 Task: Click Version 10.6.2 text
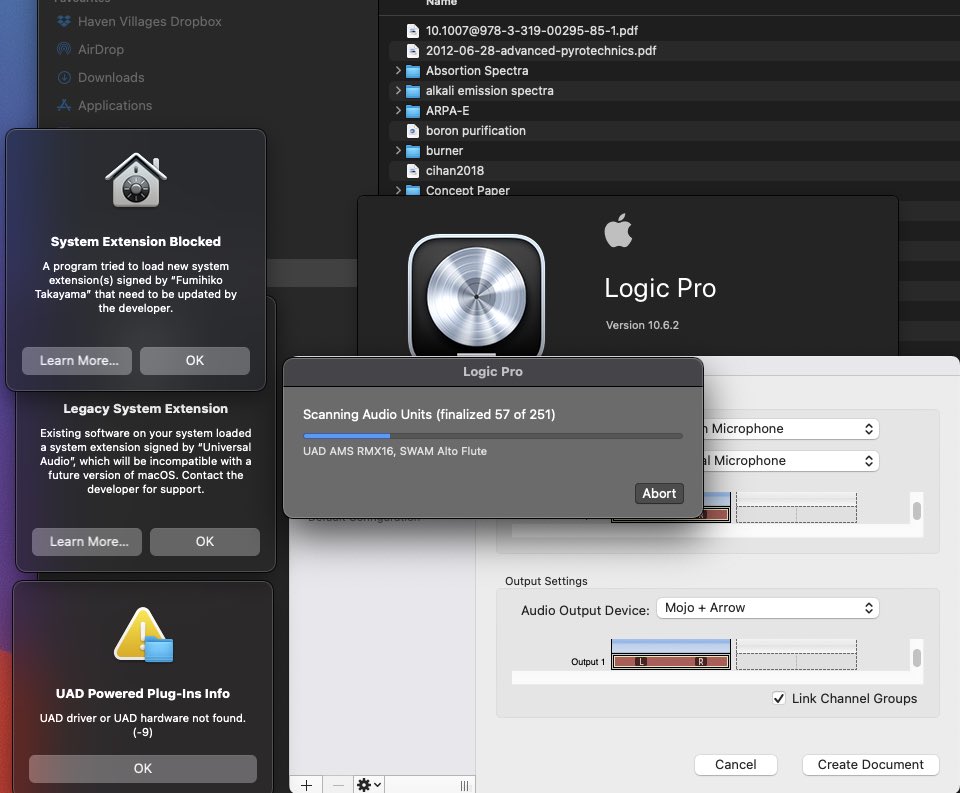tap(642, 325)
